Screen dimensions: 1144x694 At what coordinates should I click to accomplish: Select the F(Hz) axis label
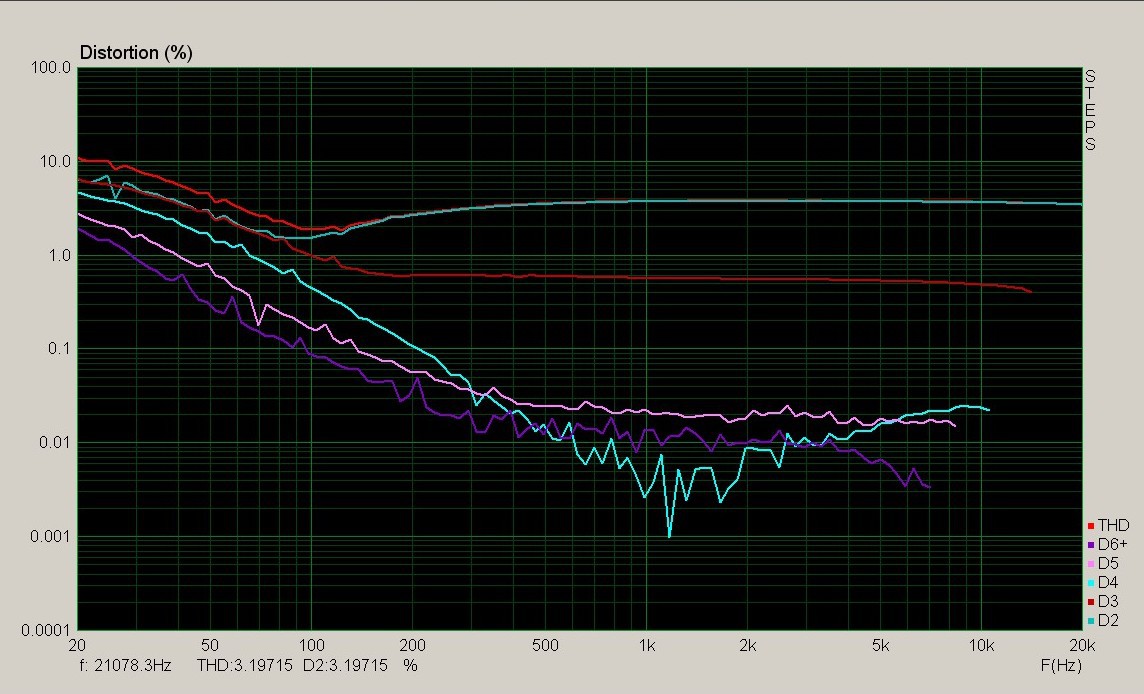[1060, 663]
